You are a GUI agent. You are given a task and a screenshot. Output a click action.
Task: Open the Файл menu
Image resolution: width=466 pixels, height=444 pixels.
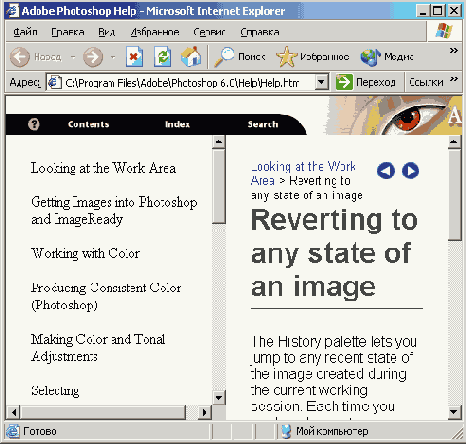point(25,32)
